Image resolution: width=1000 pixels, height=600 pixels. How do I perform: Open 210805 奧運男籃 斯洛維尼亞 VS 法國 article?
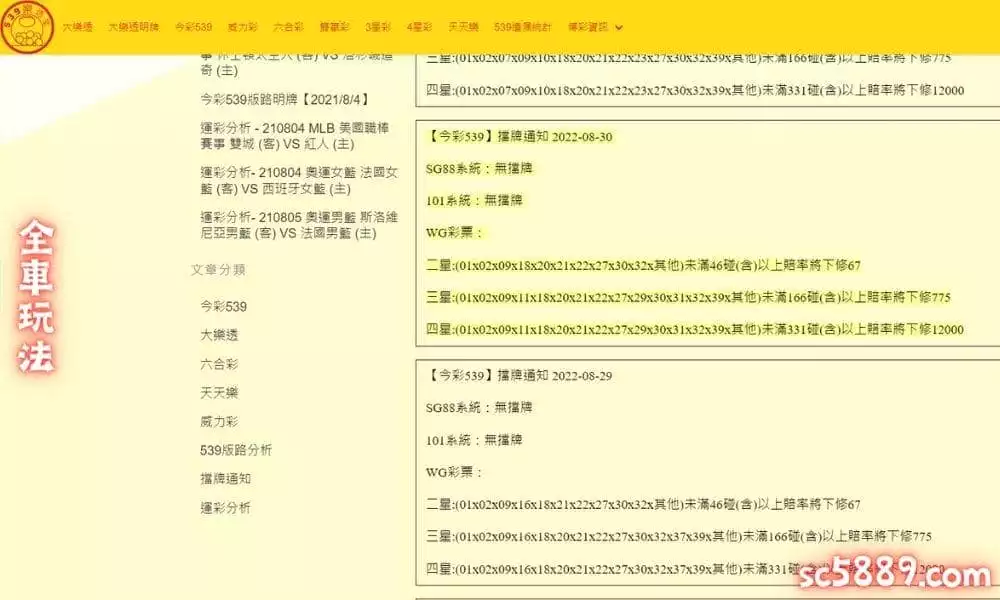point(298,225)
